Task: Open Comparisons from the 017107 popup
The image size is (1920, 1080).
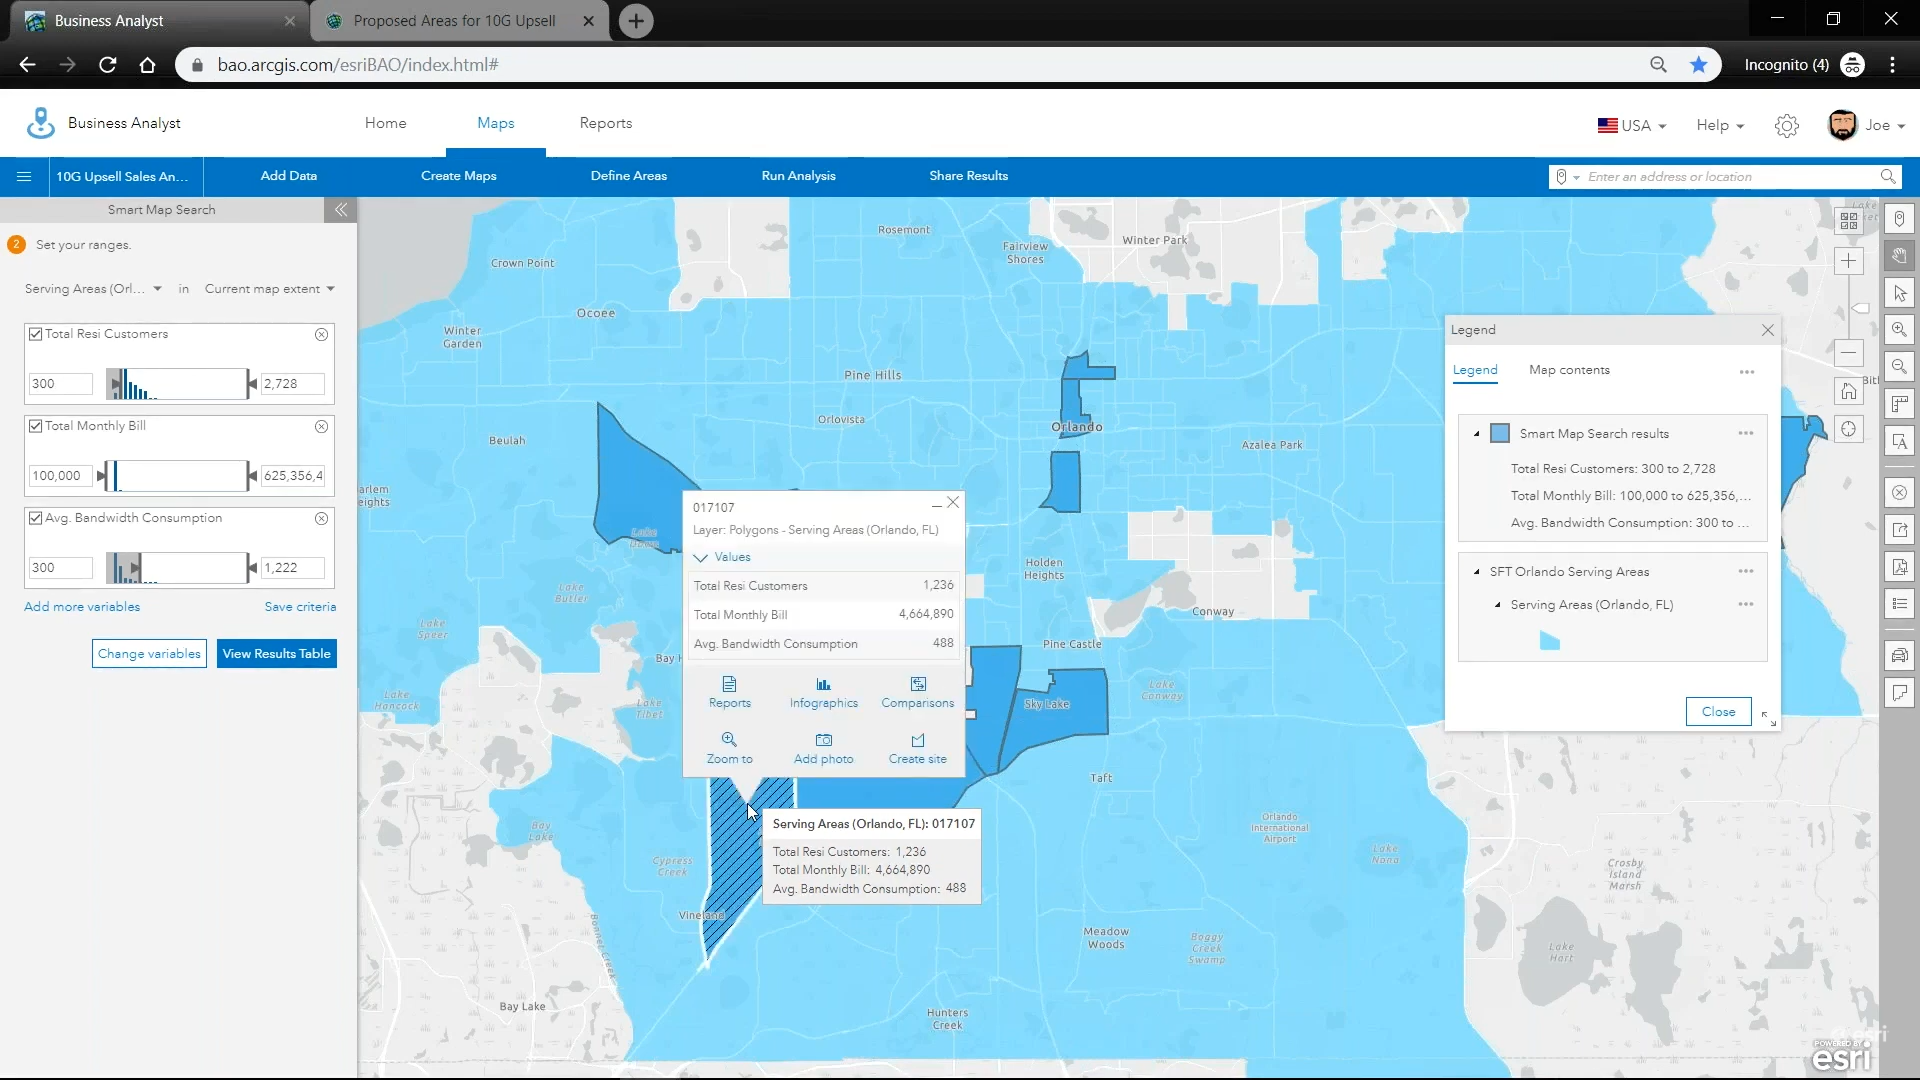Action: point(917,692)
